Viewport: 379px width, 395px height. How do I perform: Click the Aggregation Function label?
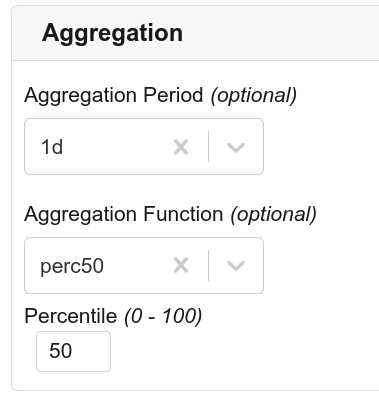point(124,214)
